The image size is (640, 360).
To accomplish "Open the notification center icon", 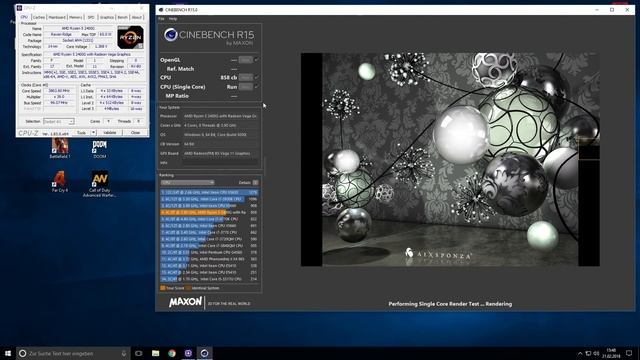I will pos(629,353).
